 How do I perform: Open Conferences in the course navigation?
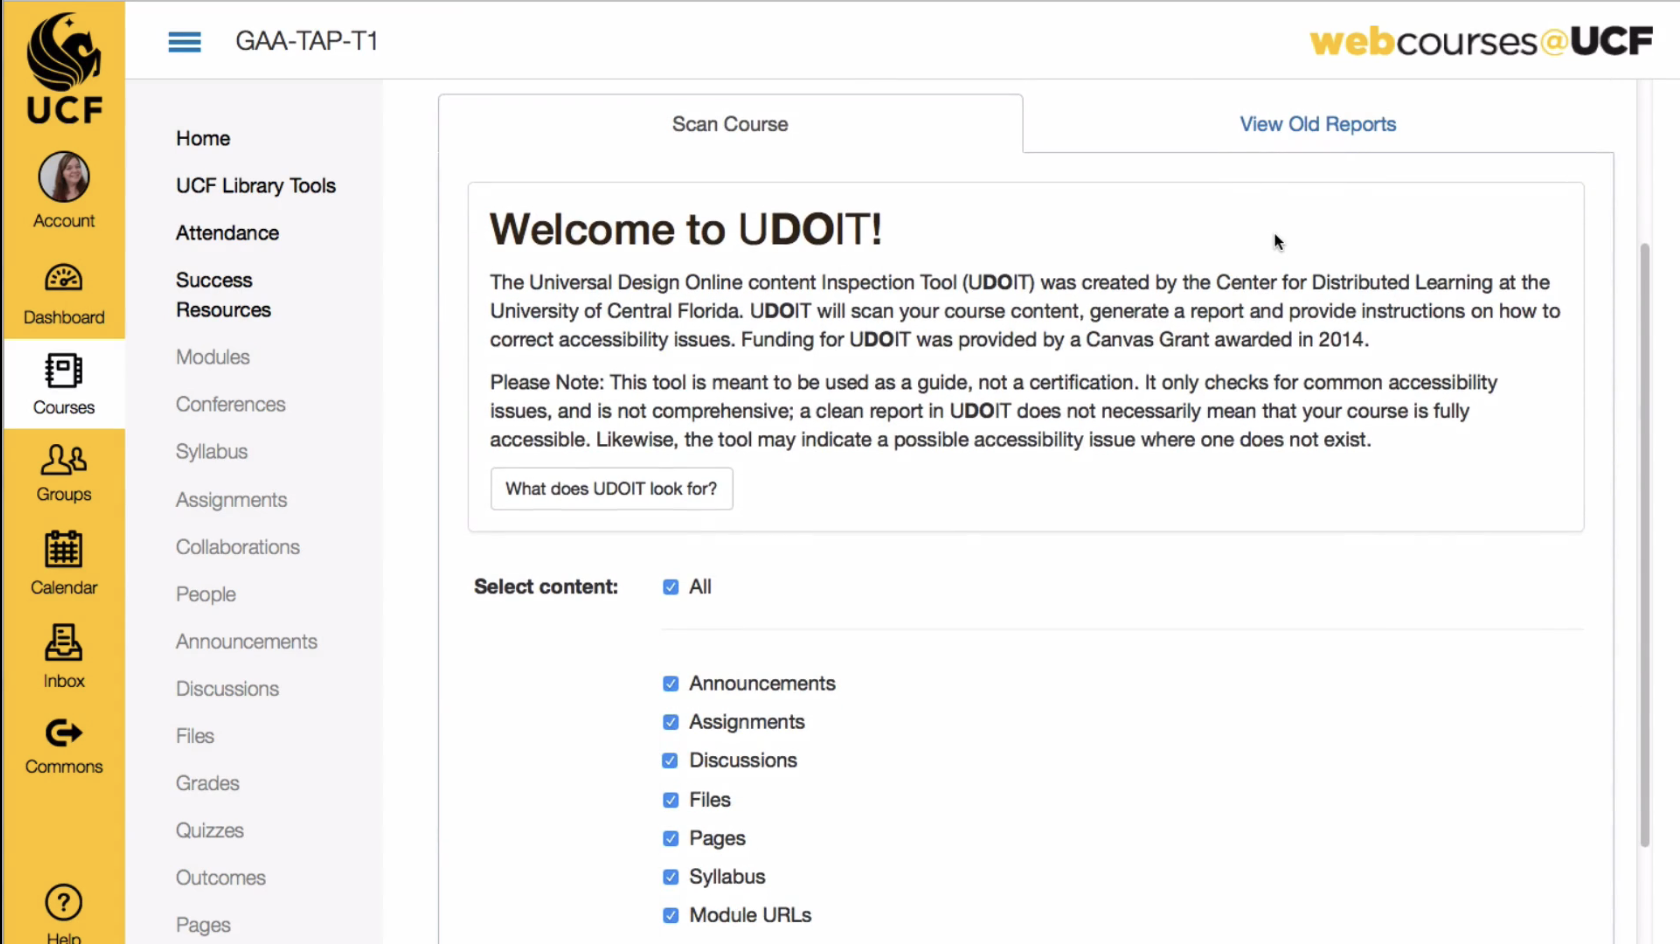(x=231, y=404)
